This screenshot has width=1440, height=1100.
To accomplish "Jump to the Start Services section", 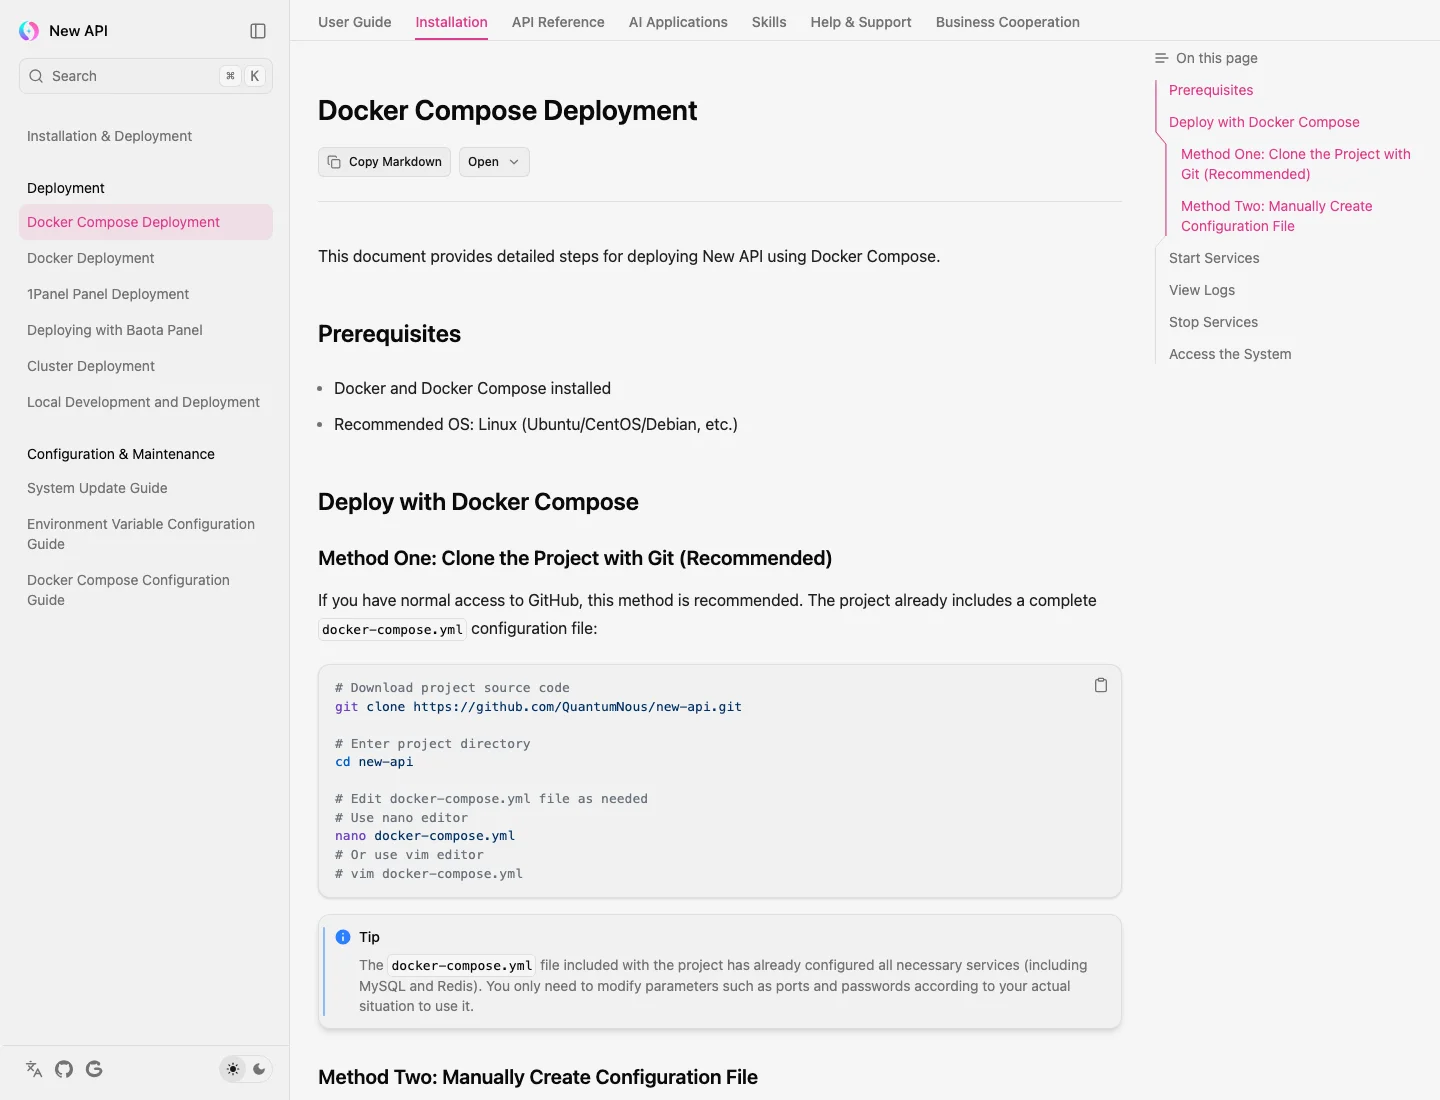I will 1214,258.
